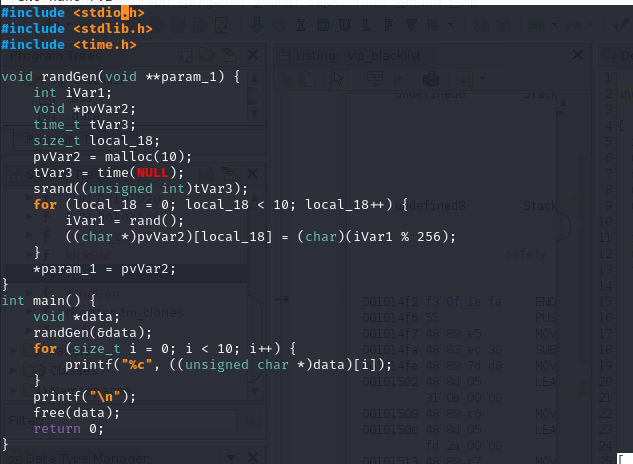Expand the Namespaces node arrow
Viewport: 633px width, 464px height.
click(13, 390)
